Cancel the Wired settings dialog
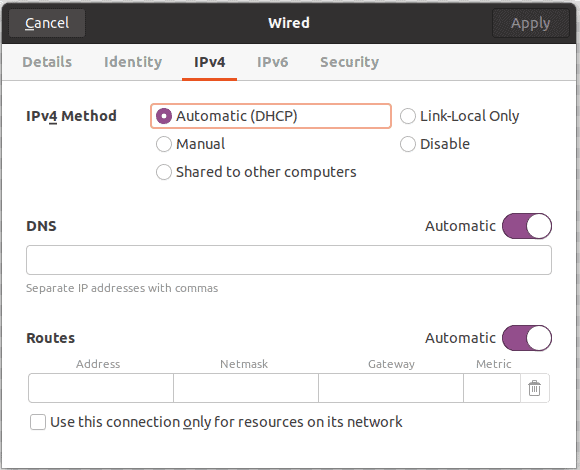 click(47, 23)
